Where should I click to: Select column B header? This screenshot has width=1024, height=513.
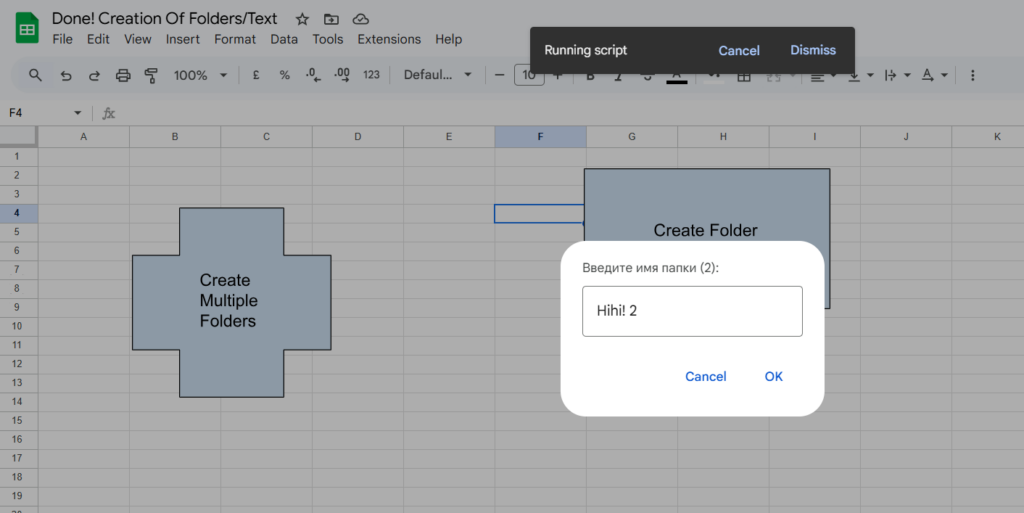click(175, 137)
